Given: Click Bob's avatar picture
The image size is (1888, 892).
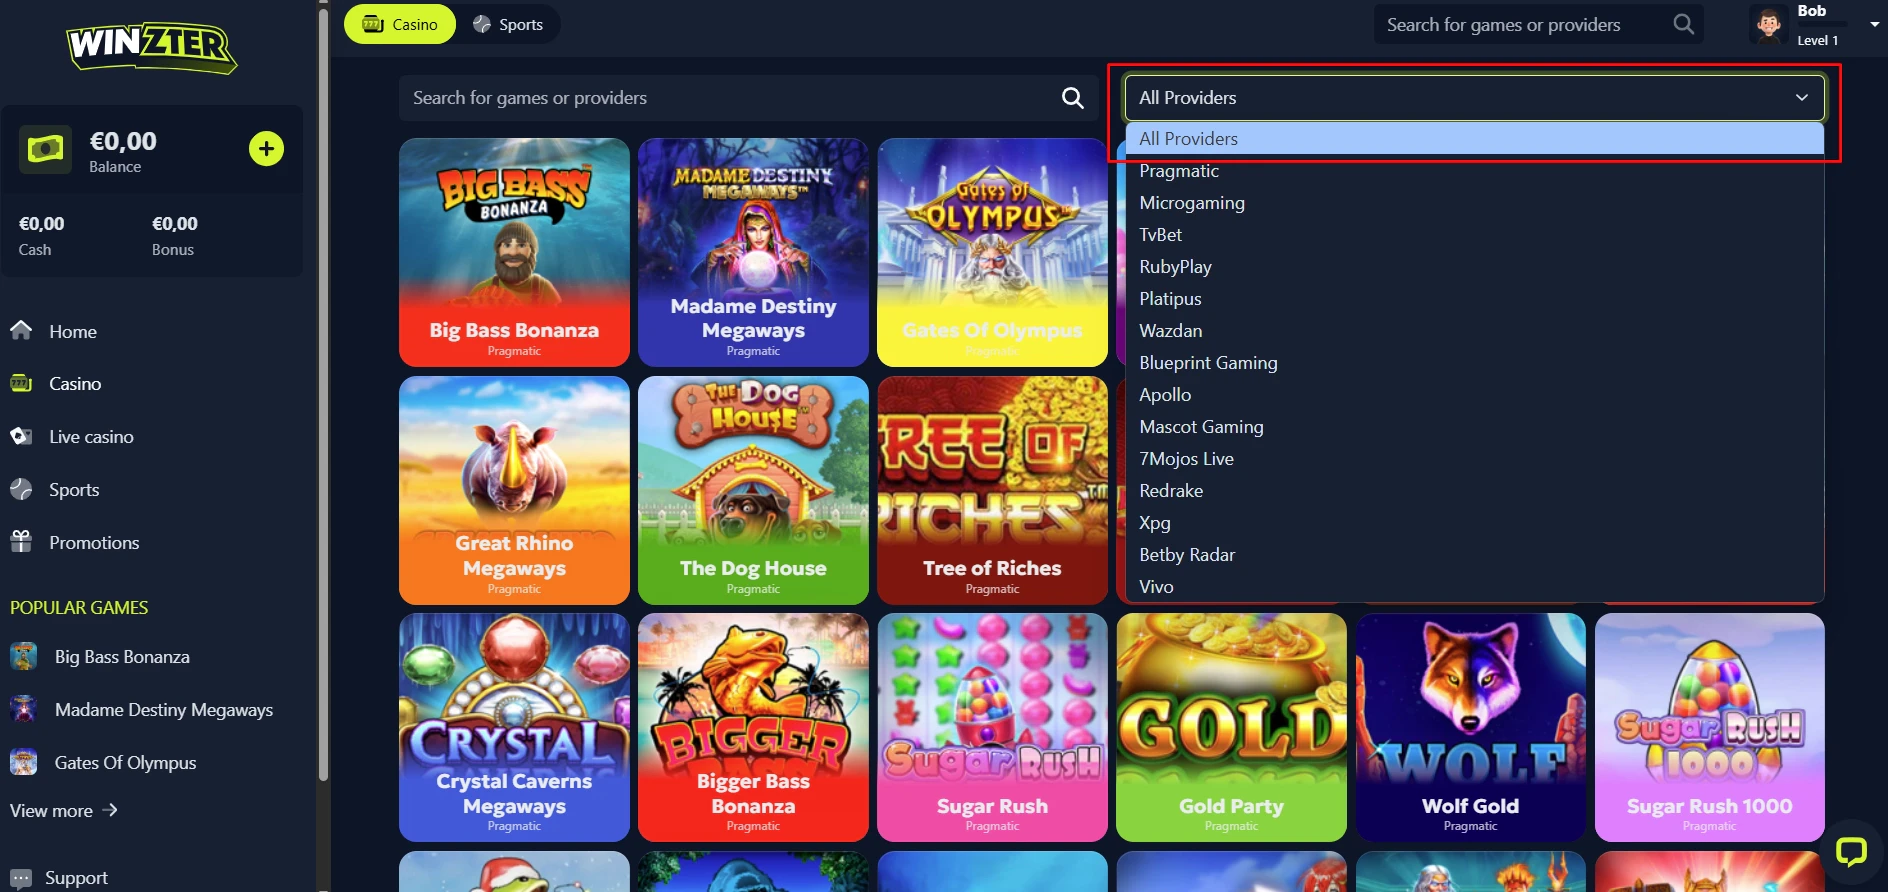Looking at the screenshot, I should [x=1768, y=24].
